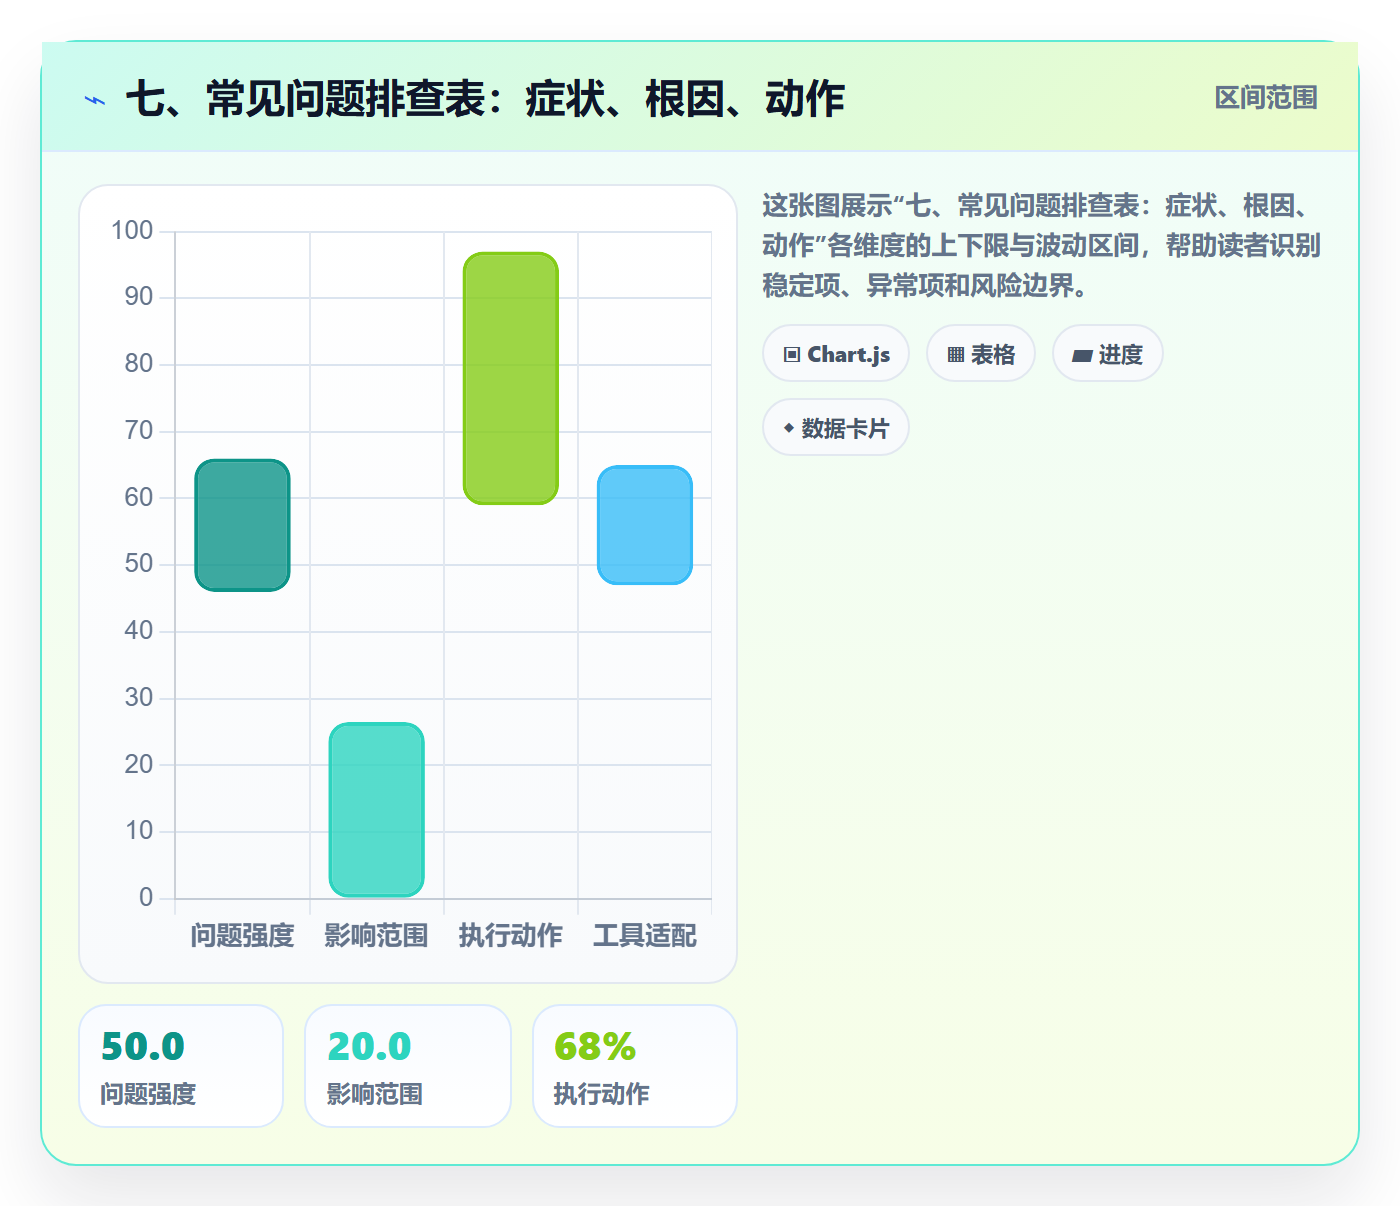Click the 0 y-axis tick label

[146, 898]
